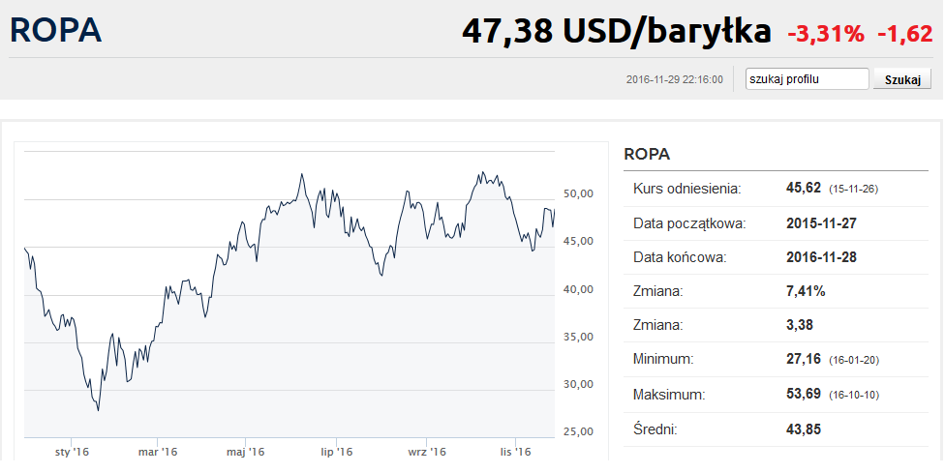Click the Zmiana value 3,38
The height and width of the screenshot is (473, 945).
coord(800,325)
